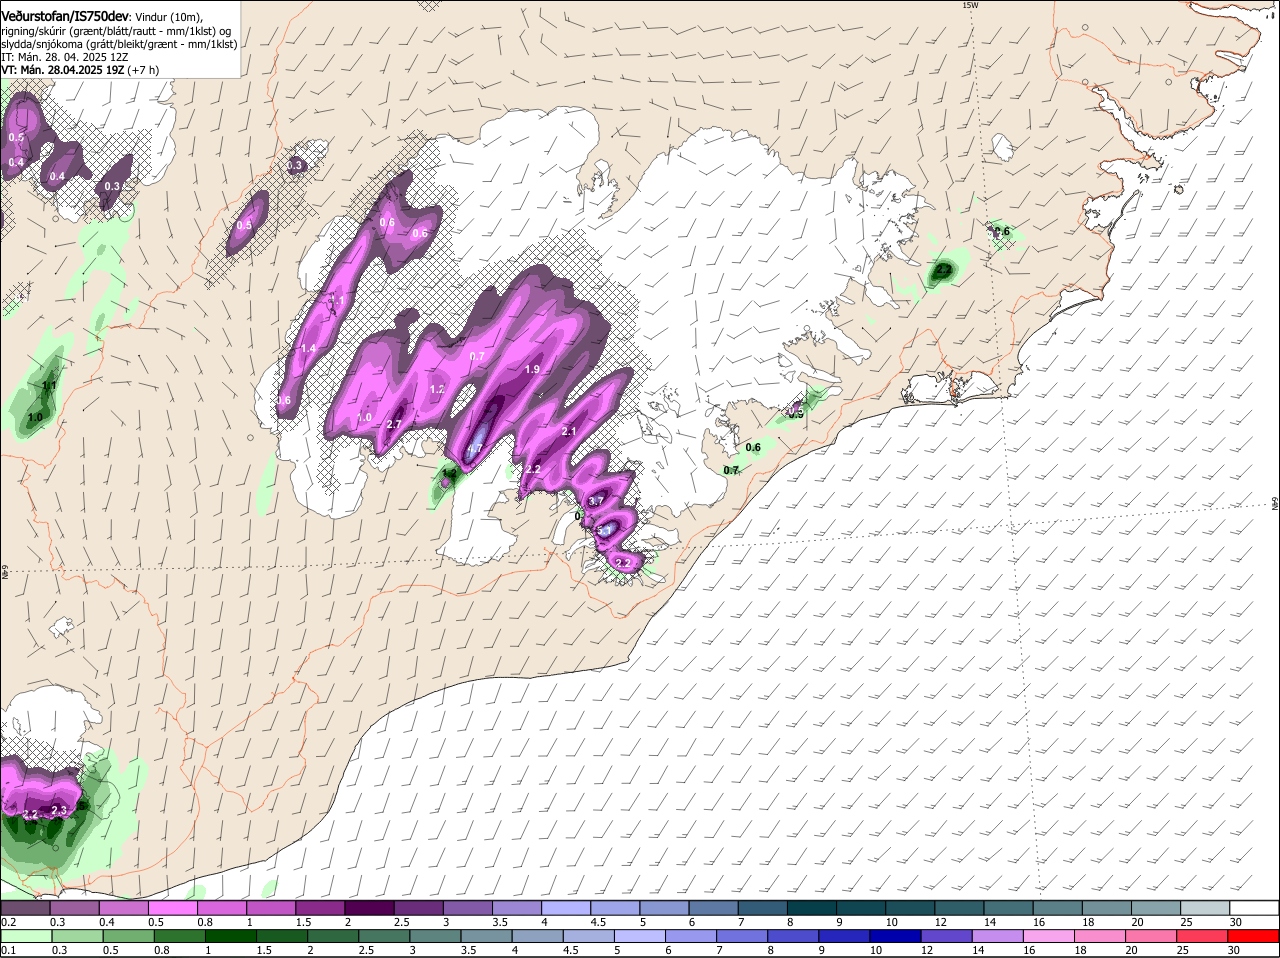Click the darkest green rain swatch between 1 and 1.5

230,935
